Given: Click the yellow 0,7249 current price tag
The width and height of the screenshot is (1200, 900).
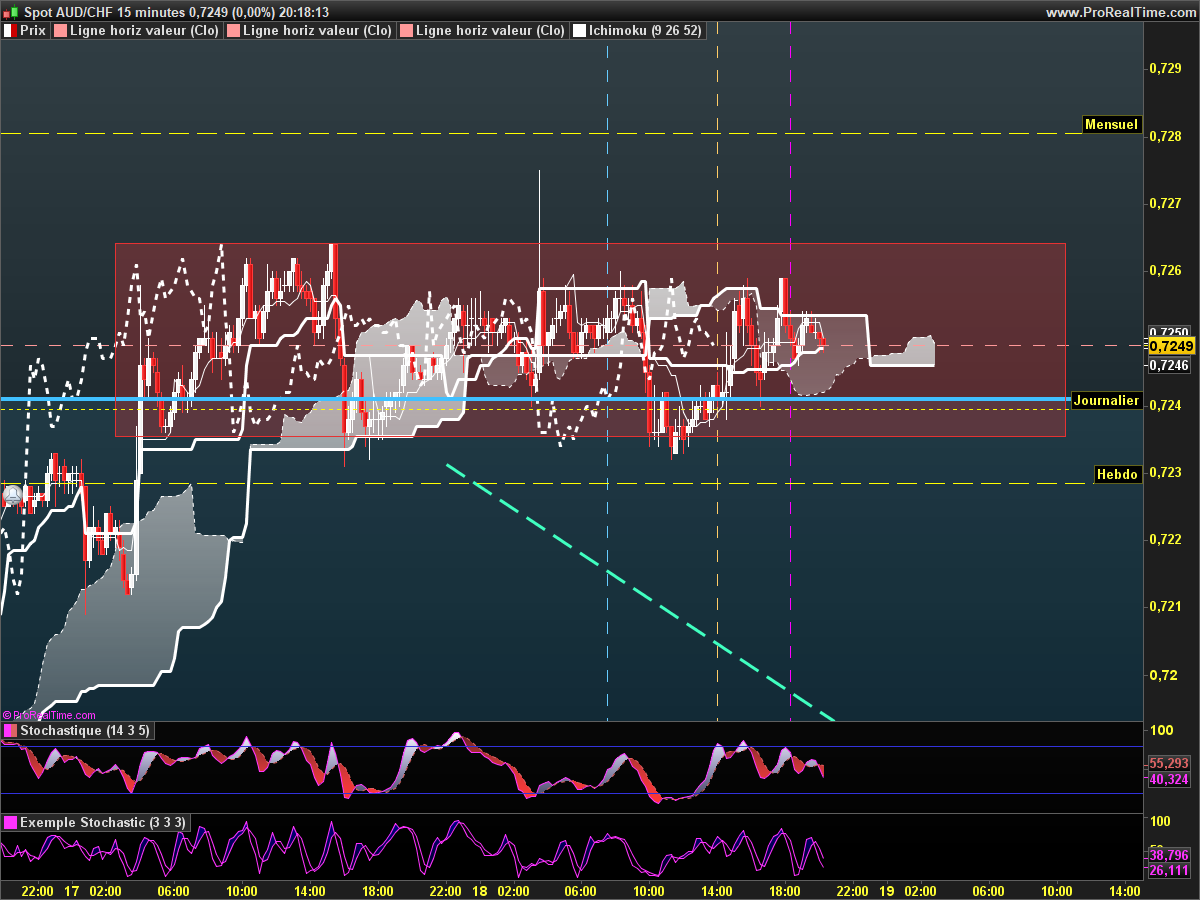Looking at the screenshot, I should point(1171,346).
